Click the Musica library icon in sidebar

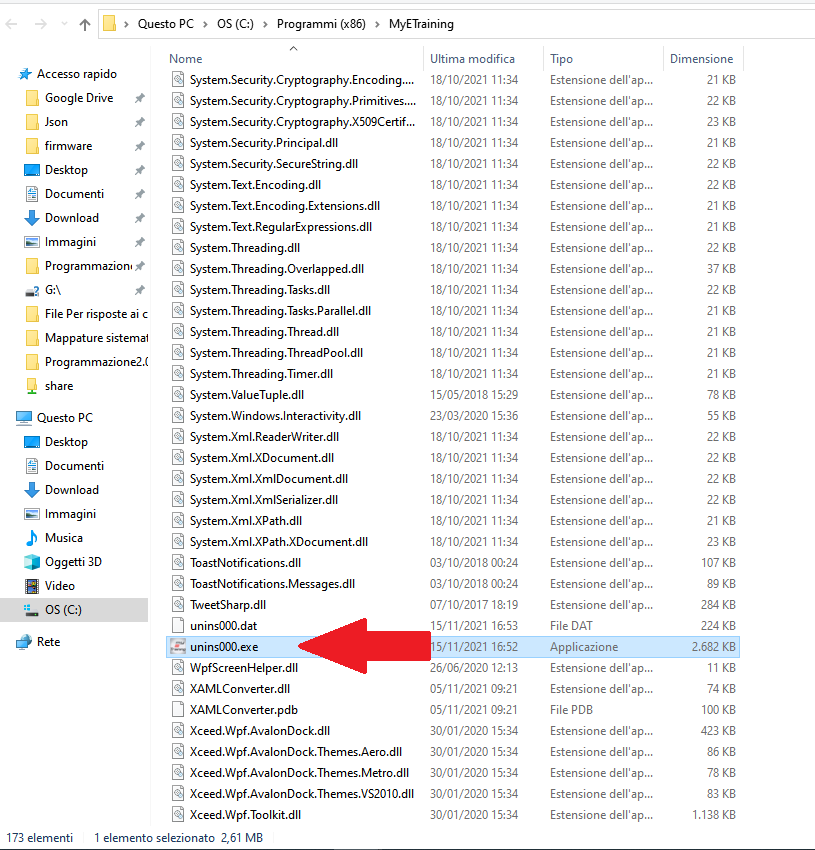(32, 538)
